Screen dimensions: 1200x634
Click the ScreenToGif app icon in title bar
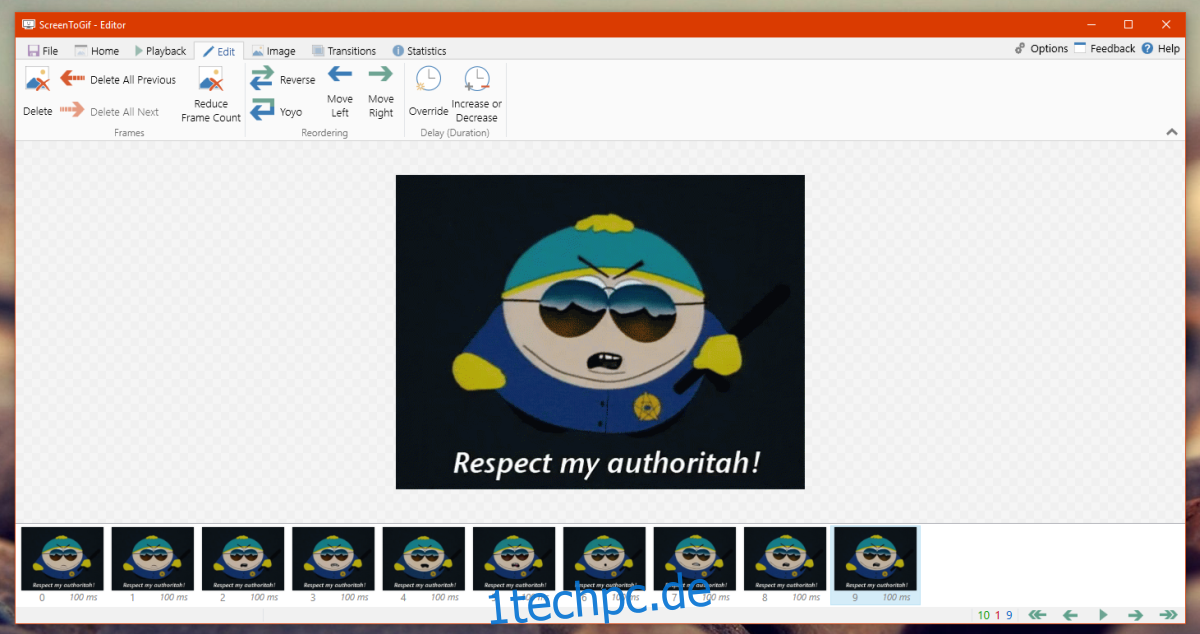(x=28, y=24)
